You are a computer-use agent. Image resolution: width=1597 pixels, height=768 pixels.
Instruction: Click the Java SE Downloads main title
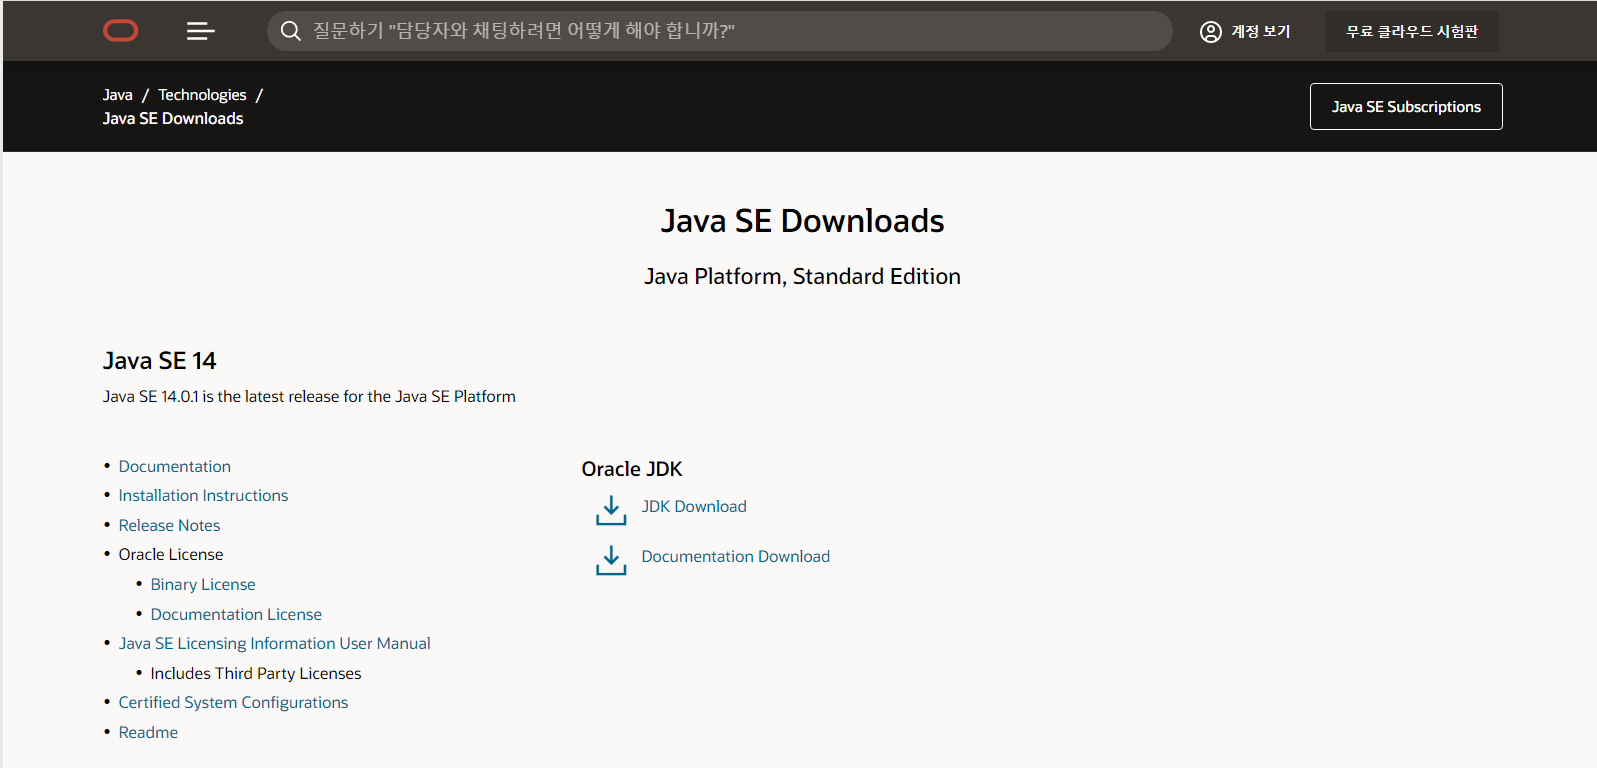tap(803, 221)
